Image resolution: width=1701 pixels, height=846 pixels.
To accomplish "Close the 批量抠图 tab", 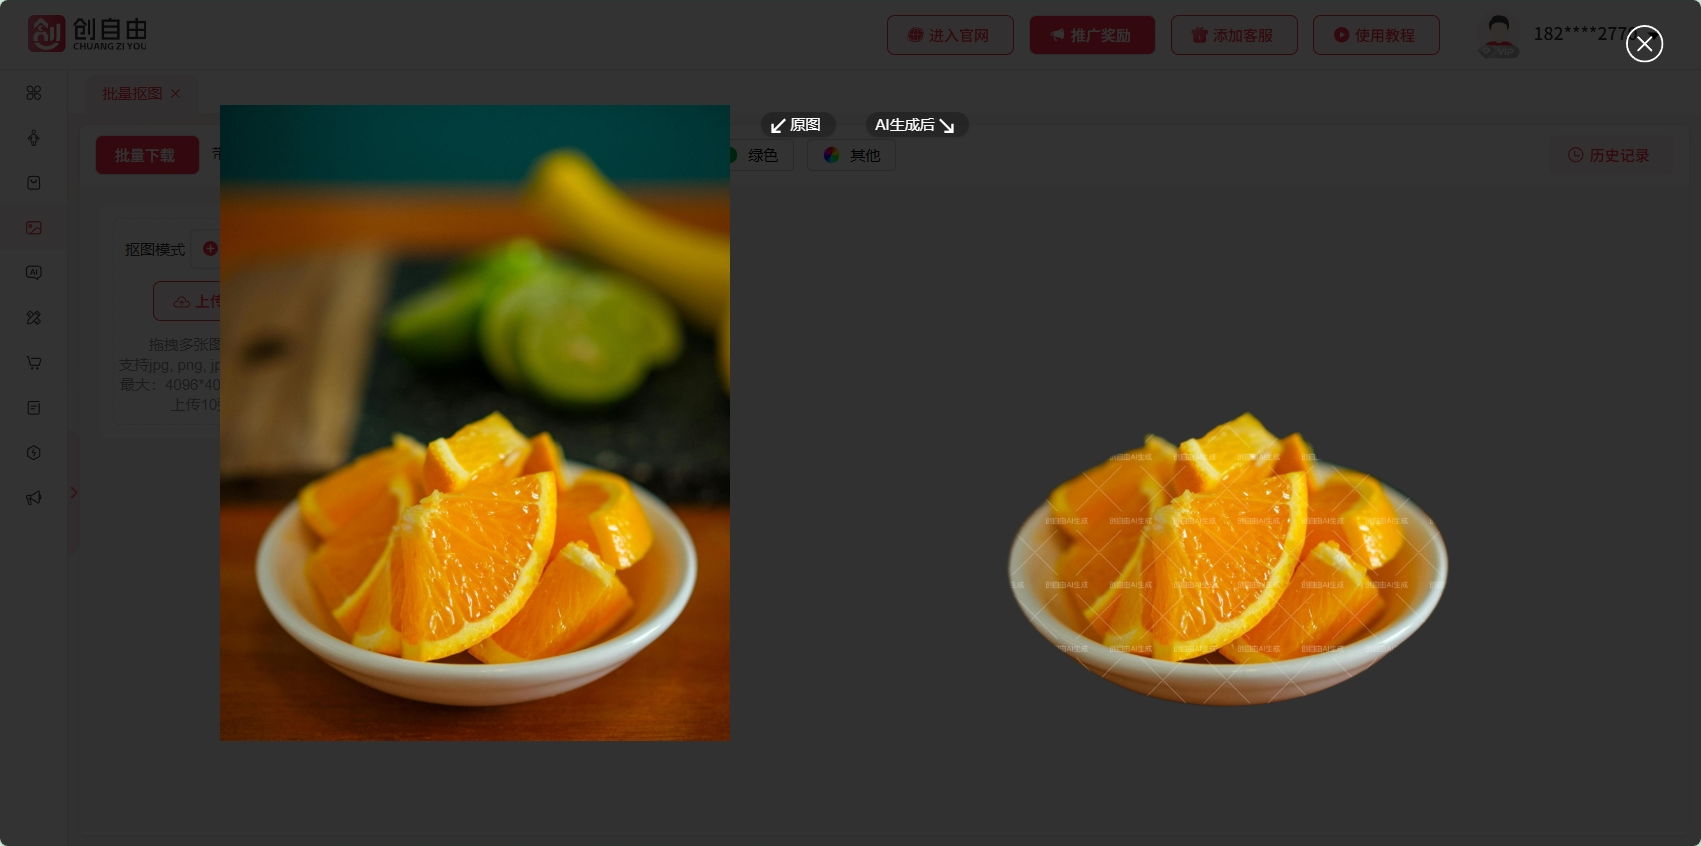I will point(176,93).
